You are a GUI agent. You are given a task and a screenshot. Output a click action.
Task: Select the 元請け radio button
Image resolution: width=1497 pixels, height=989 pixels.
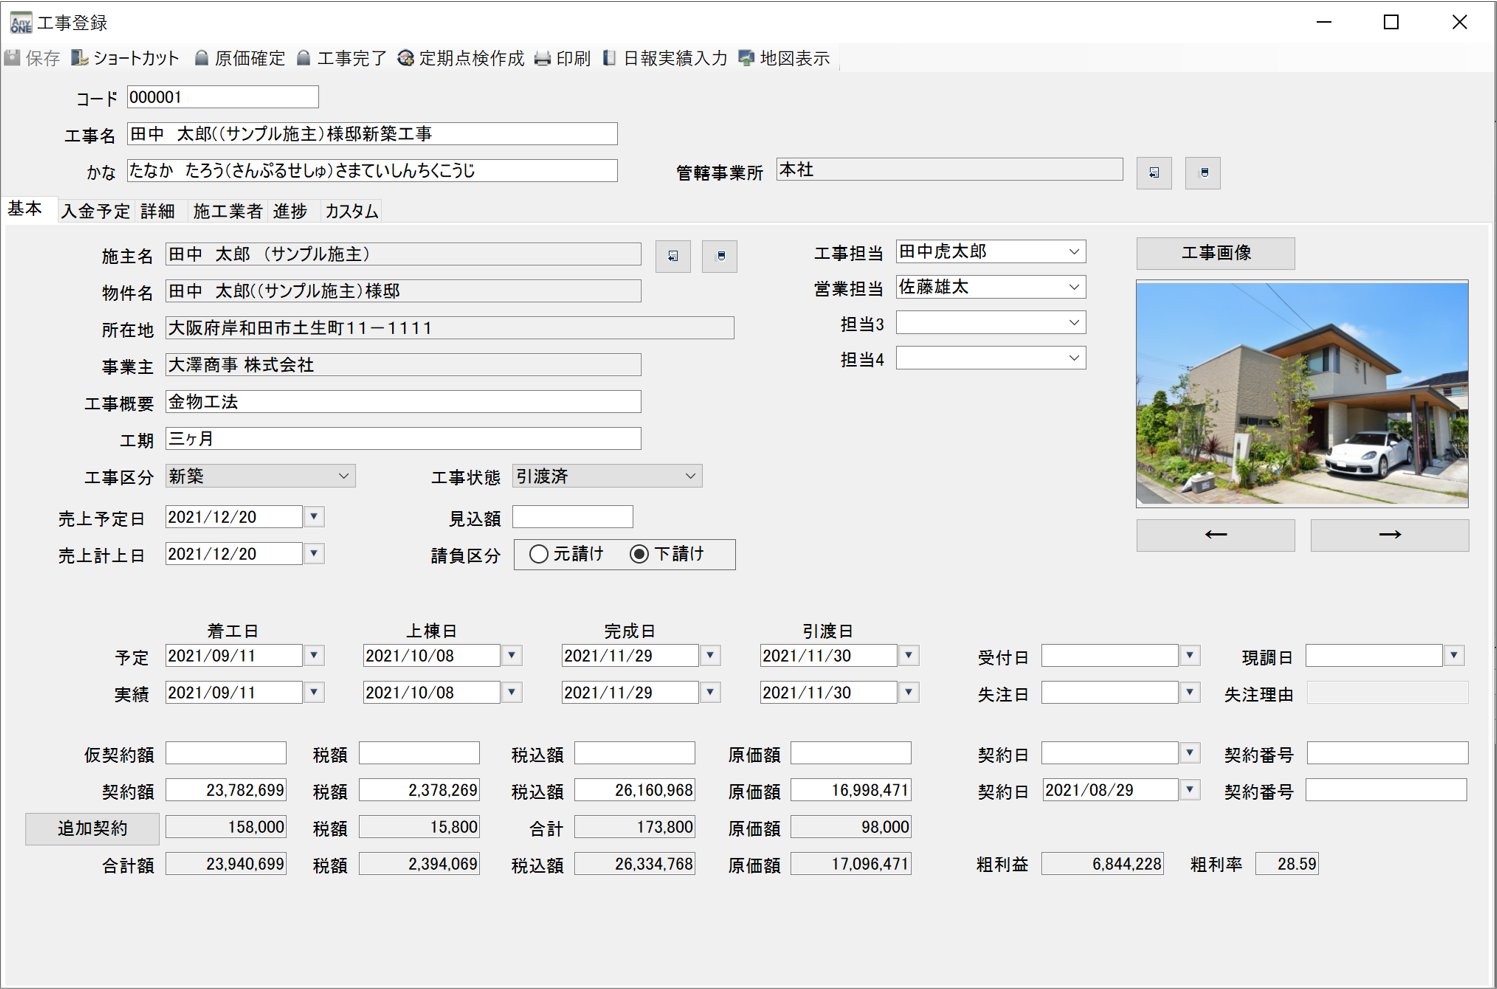tap(539, 554)
